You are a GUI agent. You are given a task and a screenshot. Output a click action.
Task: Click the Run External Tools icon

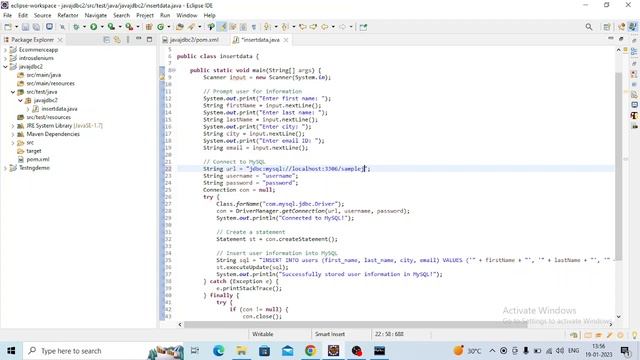(129, 27)
